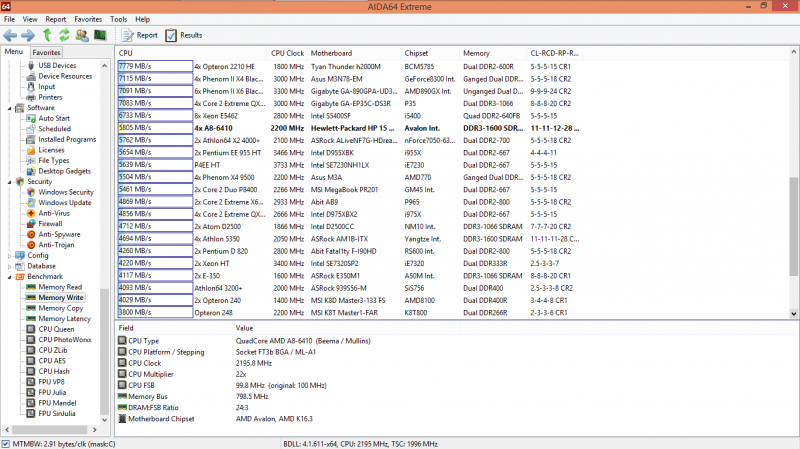This screenshot has width=800, height=449.
Task: Open the View menu
Action: 30,19
